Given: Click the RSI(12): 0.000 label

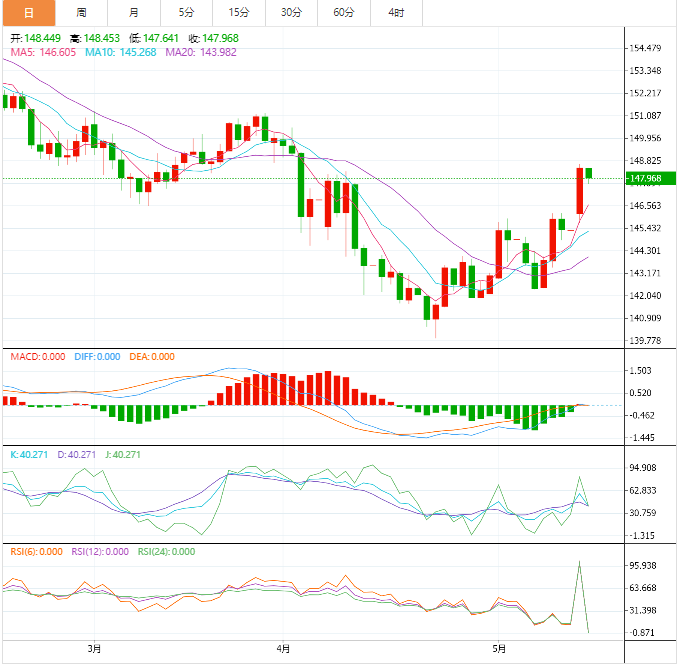Looking at the screenshot, I should pyautogui.click(x=100, y=552).
